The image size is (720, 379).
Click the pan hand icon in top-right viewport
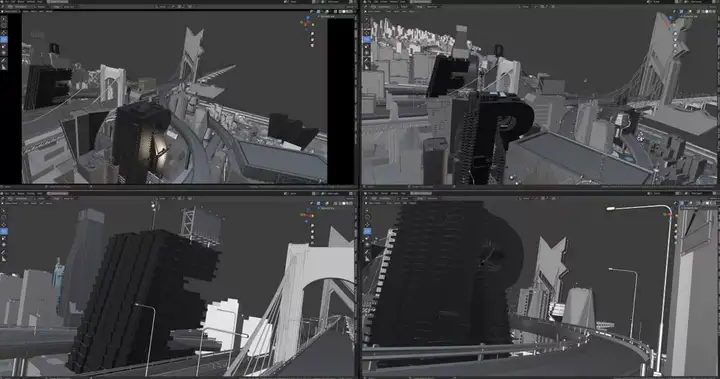coord(675,40)
